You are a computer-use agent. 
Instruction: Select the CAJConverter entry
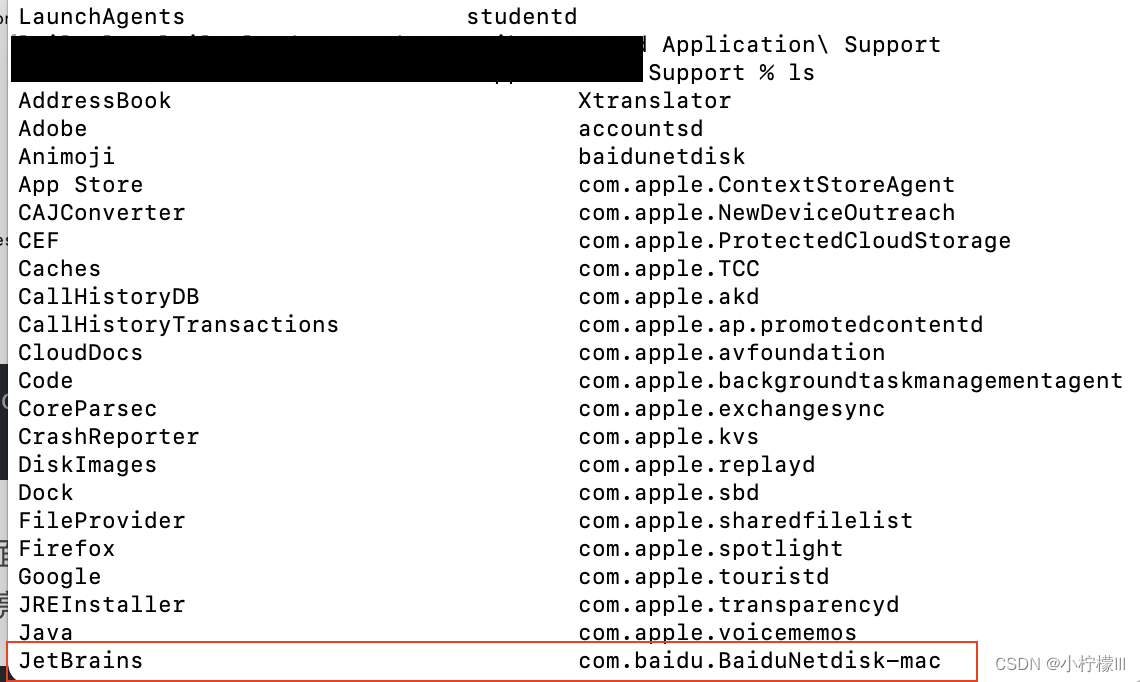[x=101, y=213]
